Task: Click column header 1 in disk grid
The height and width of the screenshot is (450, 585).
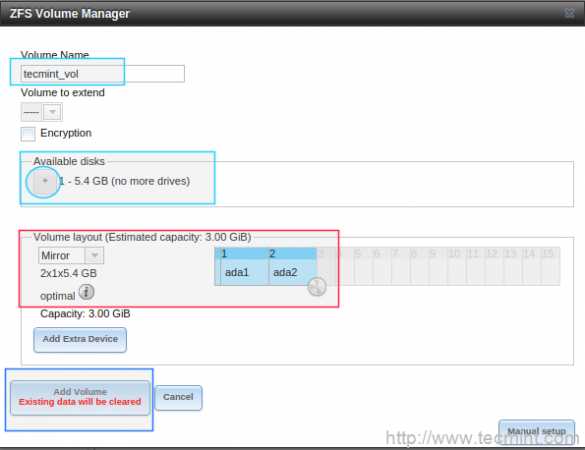Action: click(245, 254)
